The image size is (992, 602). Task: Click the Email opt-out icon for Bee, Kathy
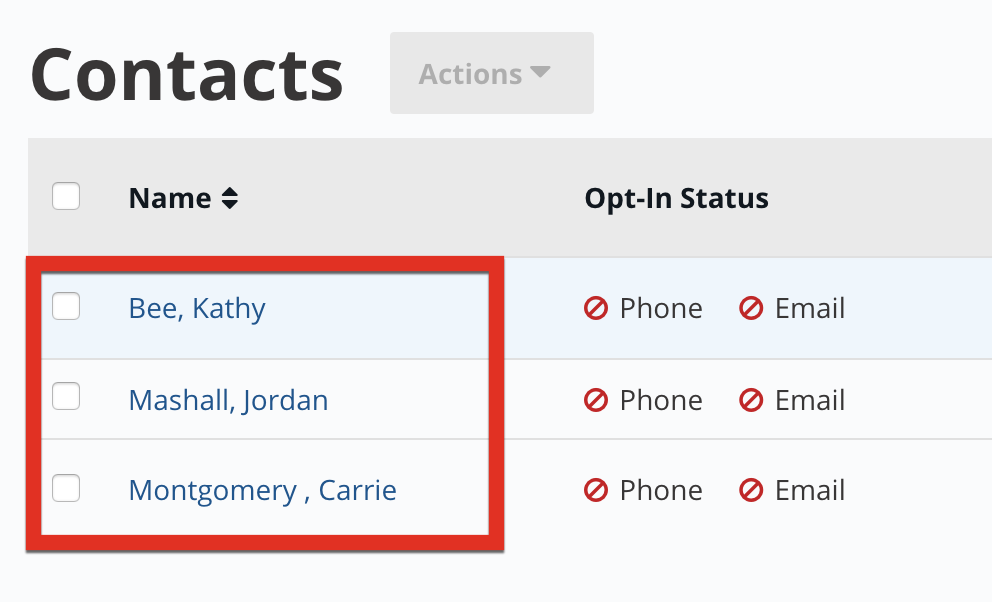(751, 309)
